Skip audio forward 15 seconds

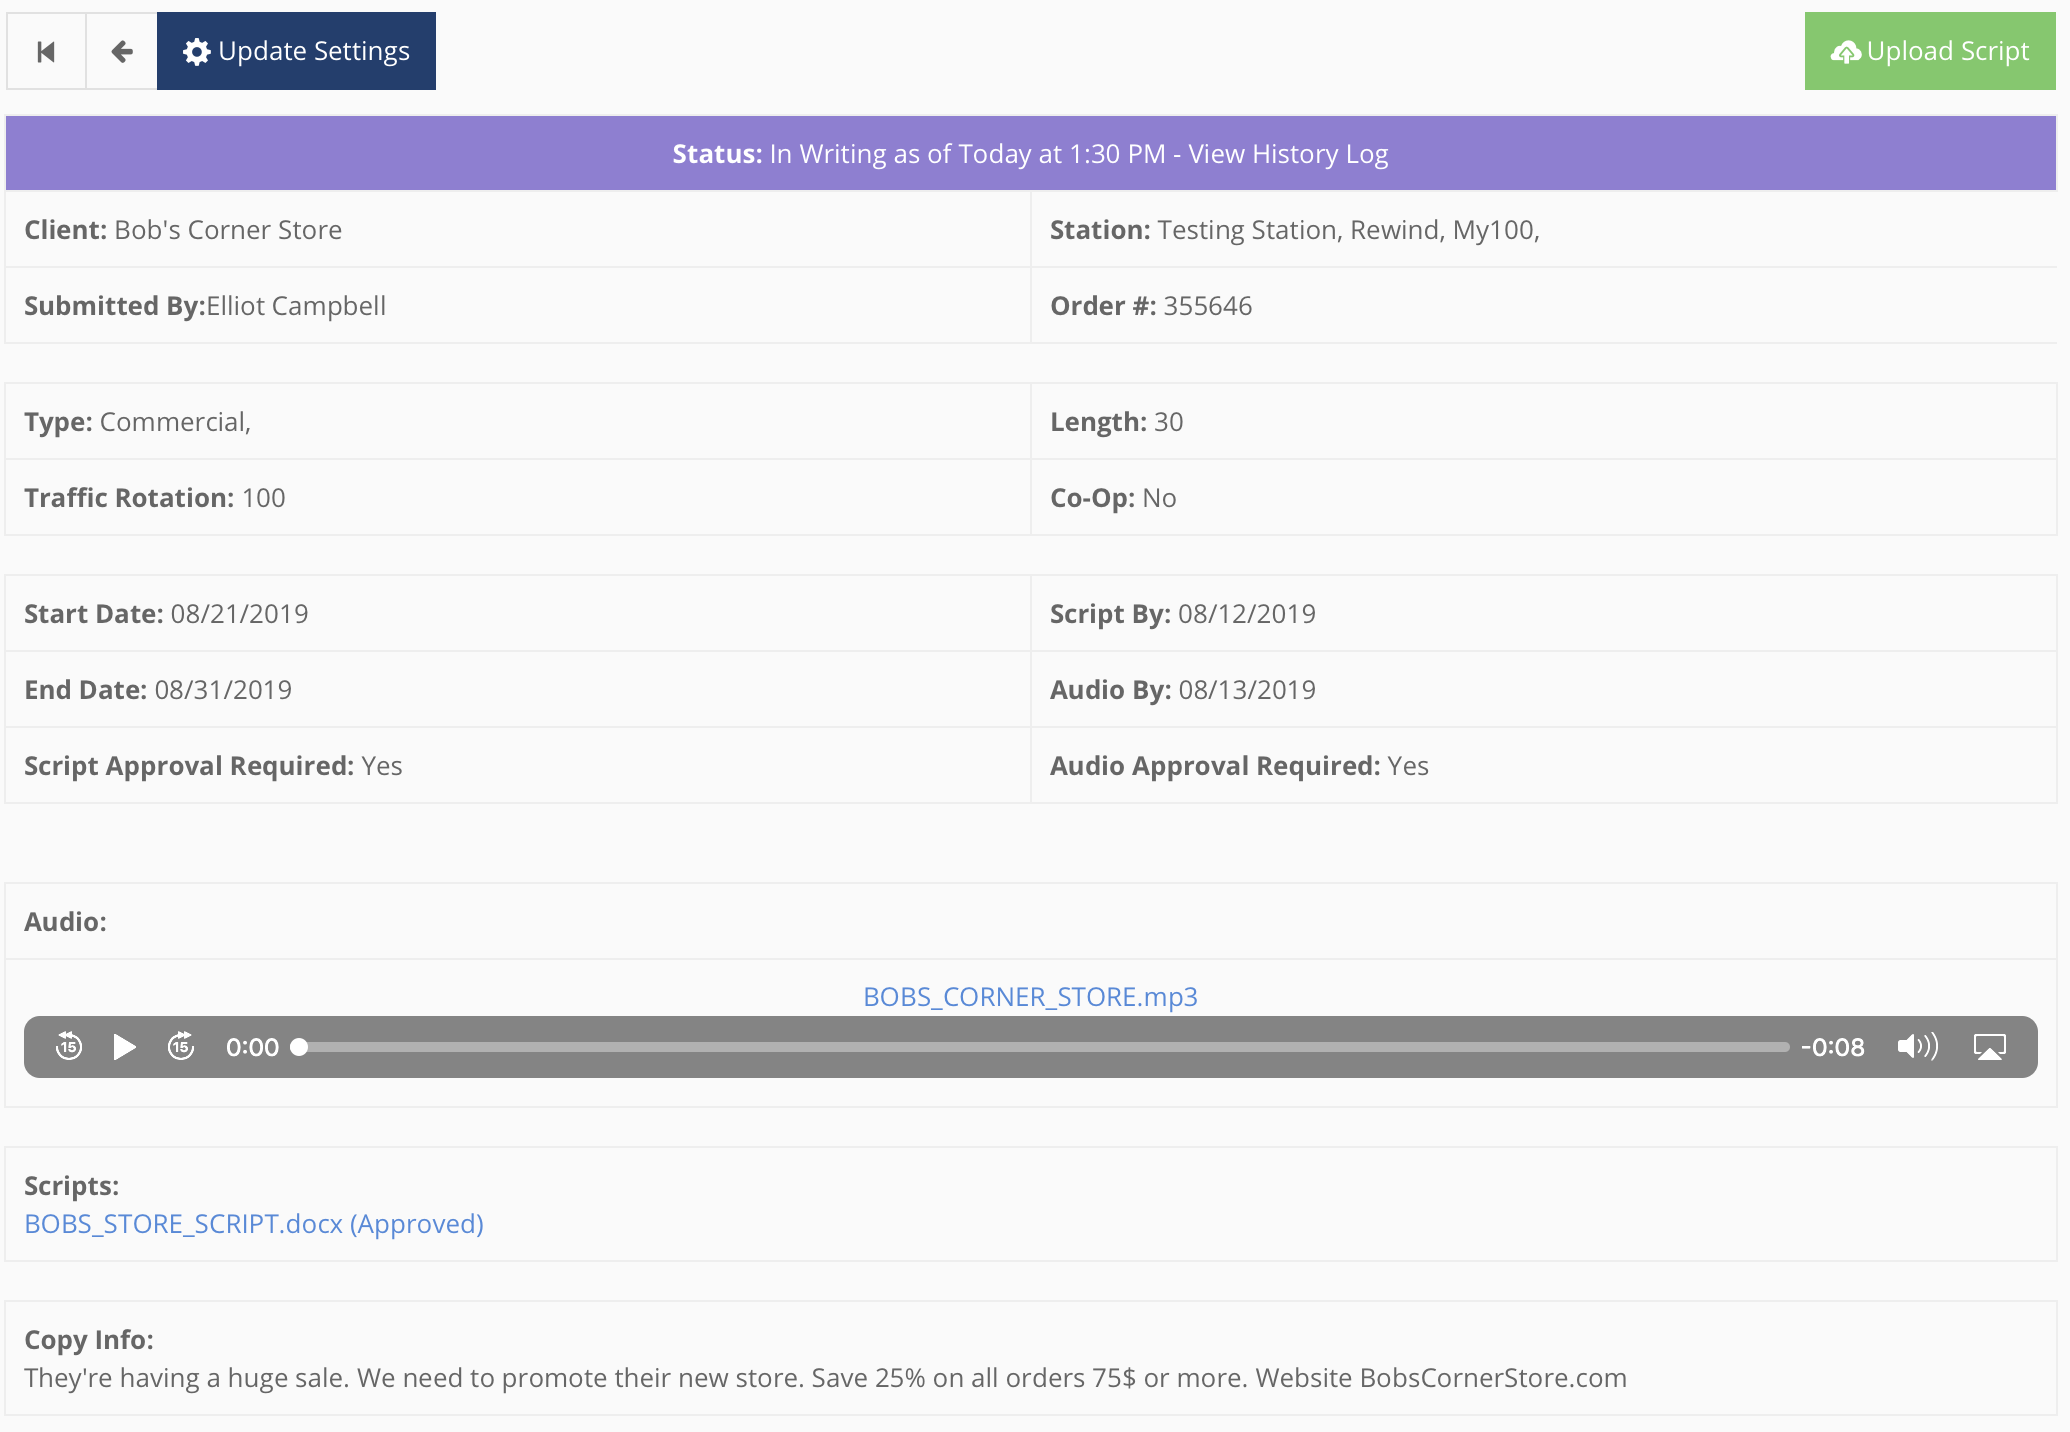point(181,1047)
